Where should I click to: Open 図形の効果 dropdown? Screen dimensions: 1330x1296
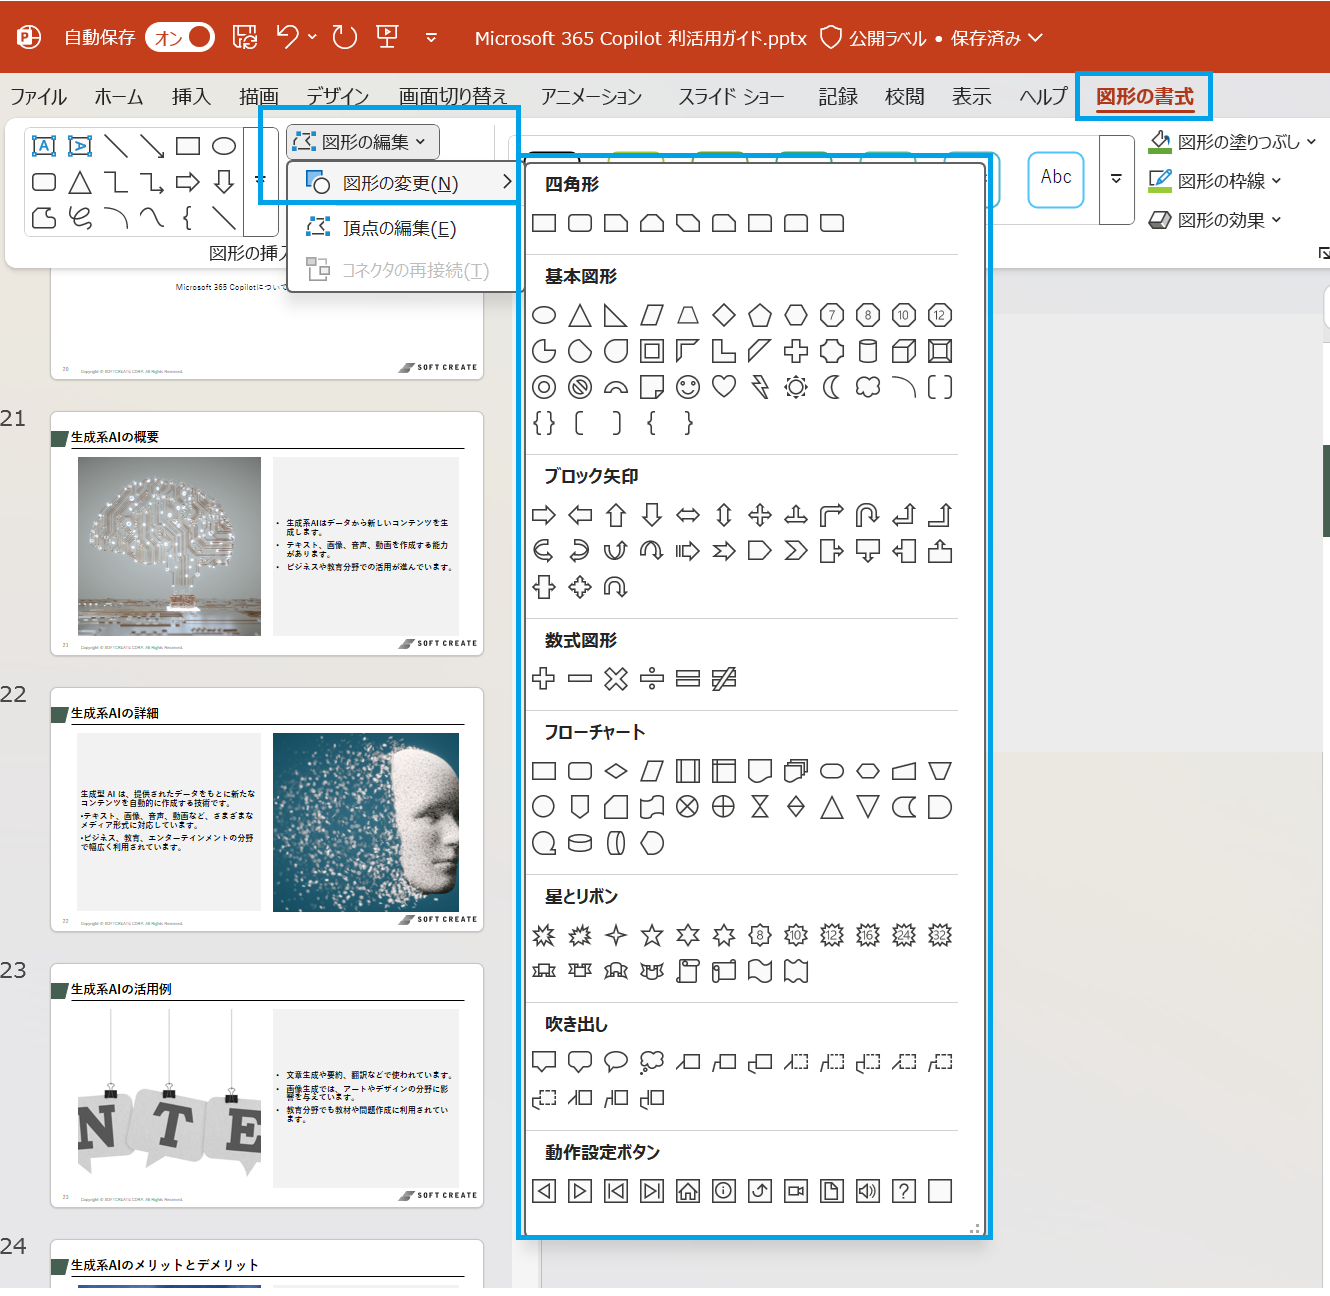coord(1215,220)
